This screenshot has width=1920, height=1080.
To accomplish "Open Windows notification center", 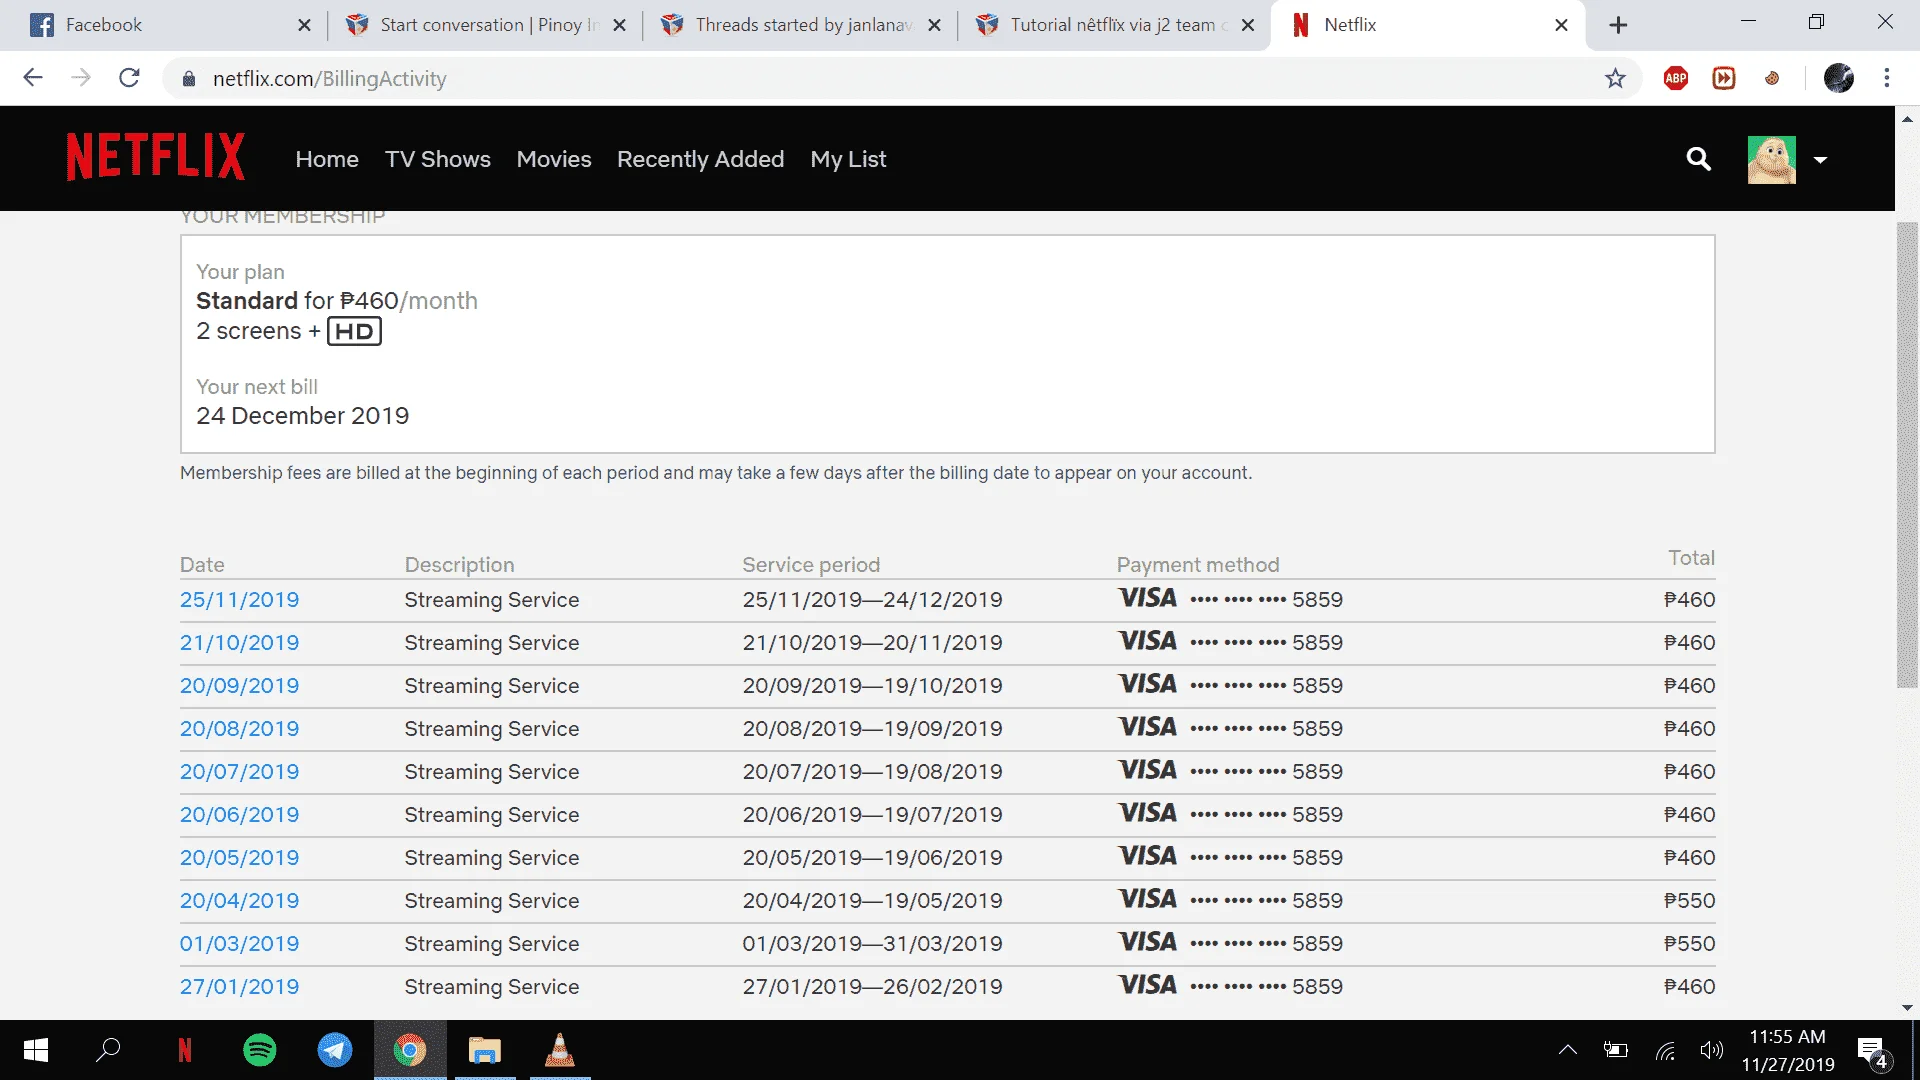I will click(1872, 1051).
